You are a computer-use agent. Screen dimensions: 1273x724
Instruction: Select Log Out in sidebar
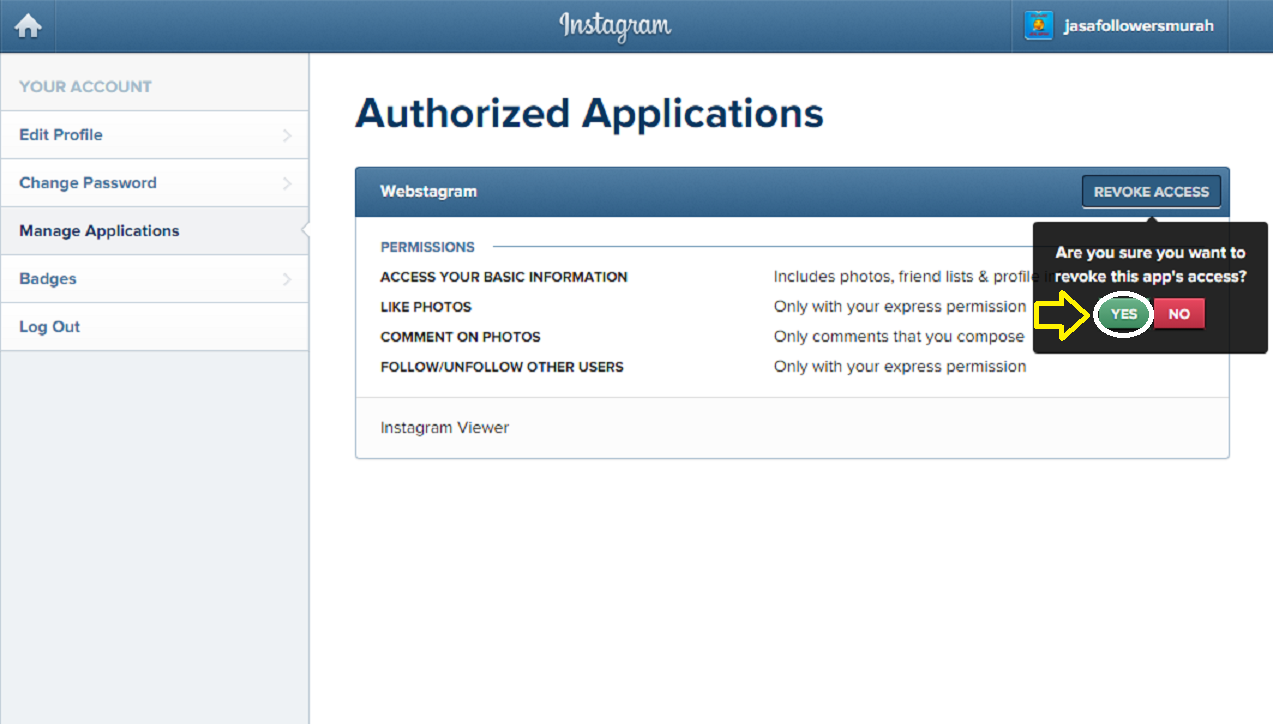(154, 327)
